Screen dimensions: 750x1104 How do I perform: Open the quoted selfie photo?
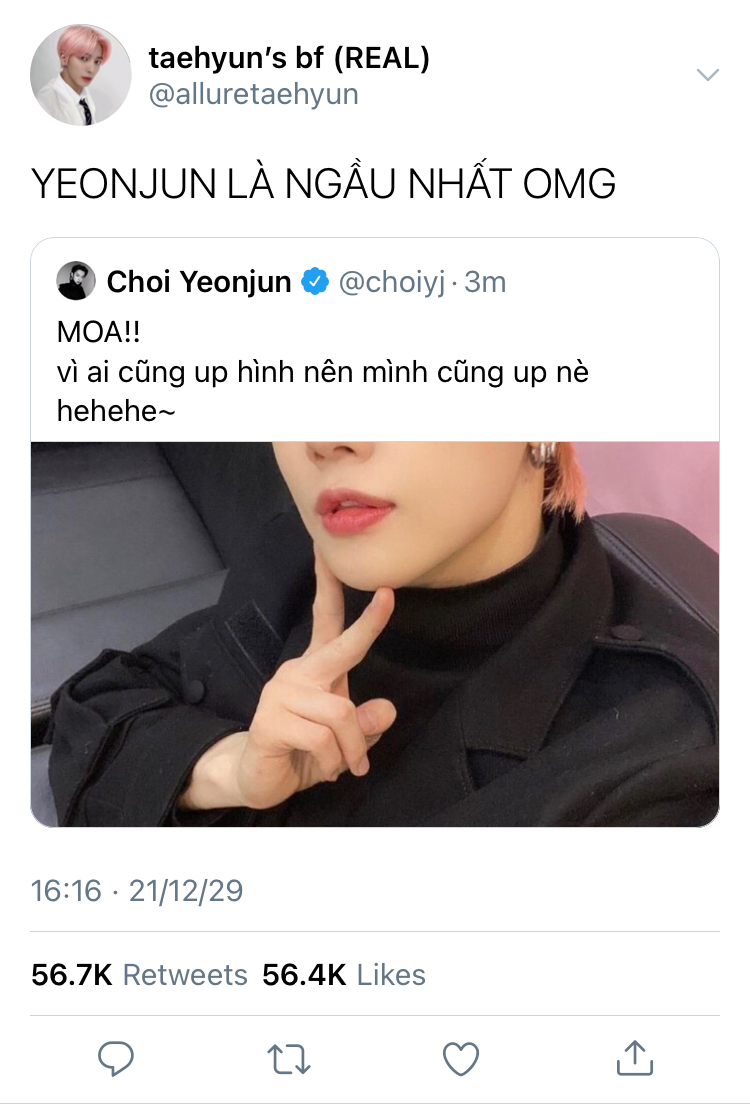coord(375,634)
